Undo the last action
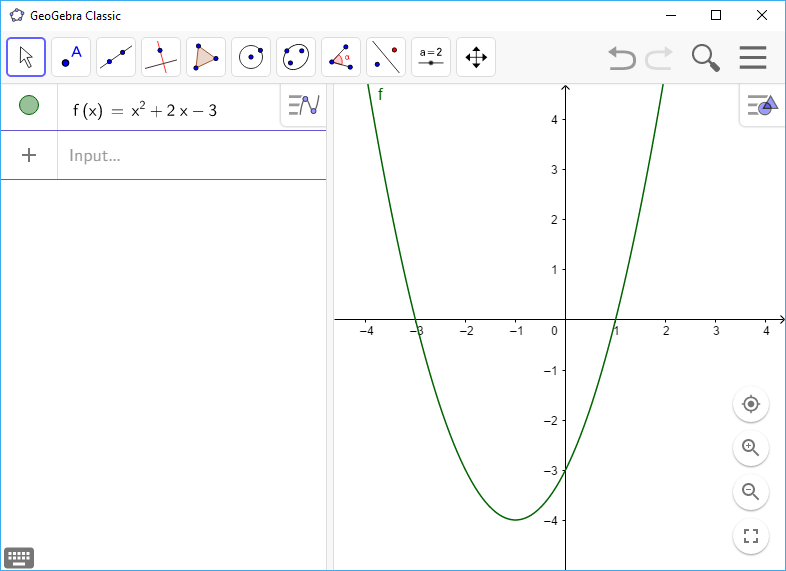This screenshot has width=786, height=571. pyautogui.click(x=622, y=58)
